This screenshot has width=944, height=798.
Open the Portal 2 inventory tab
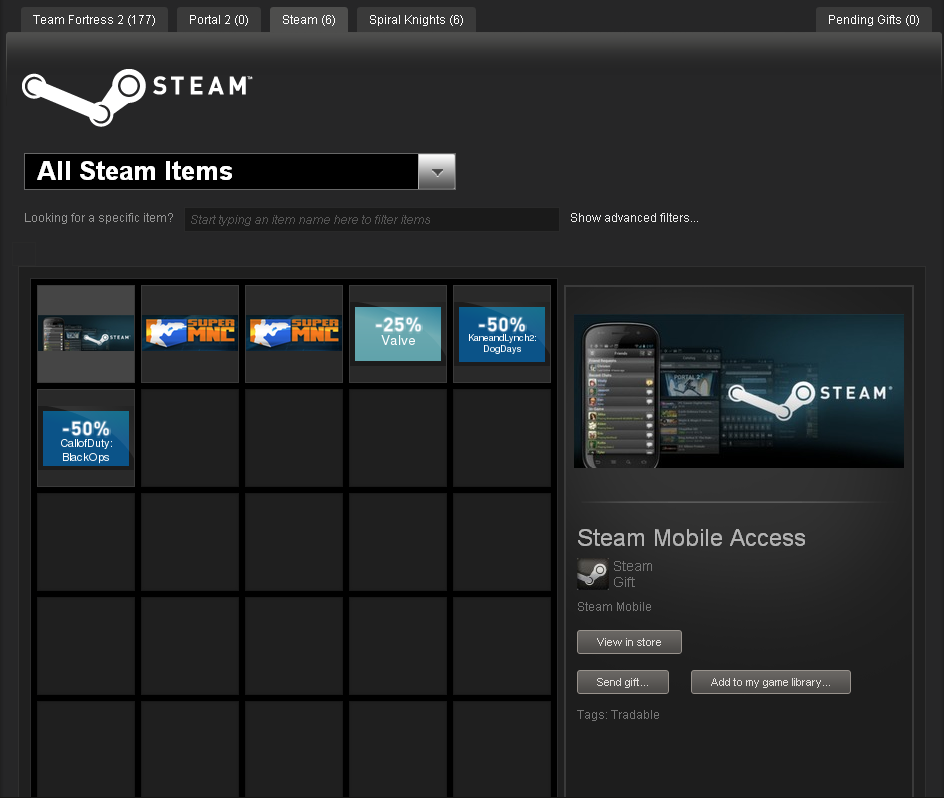pyautogui.click(x=218, y=18)
